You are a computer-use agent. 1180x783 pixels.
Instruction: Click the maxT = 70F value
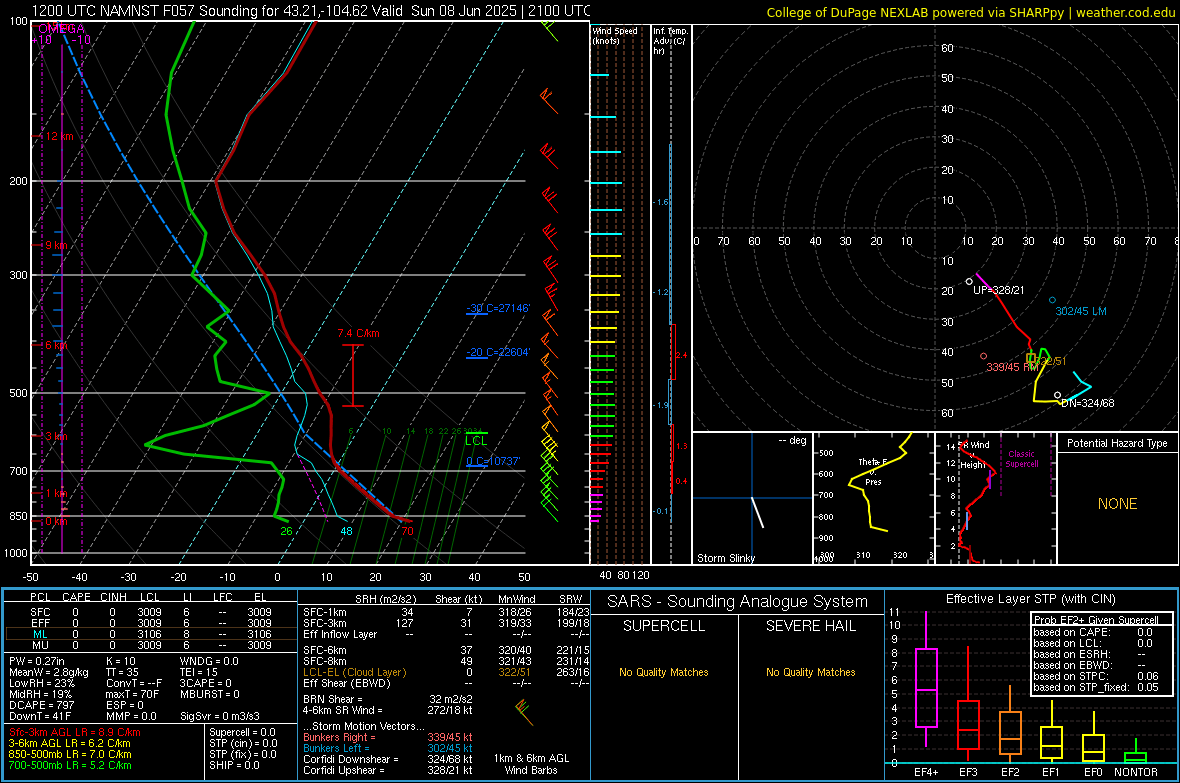[x=132, y=694]
